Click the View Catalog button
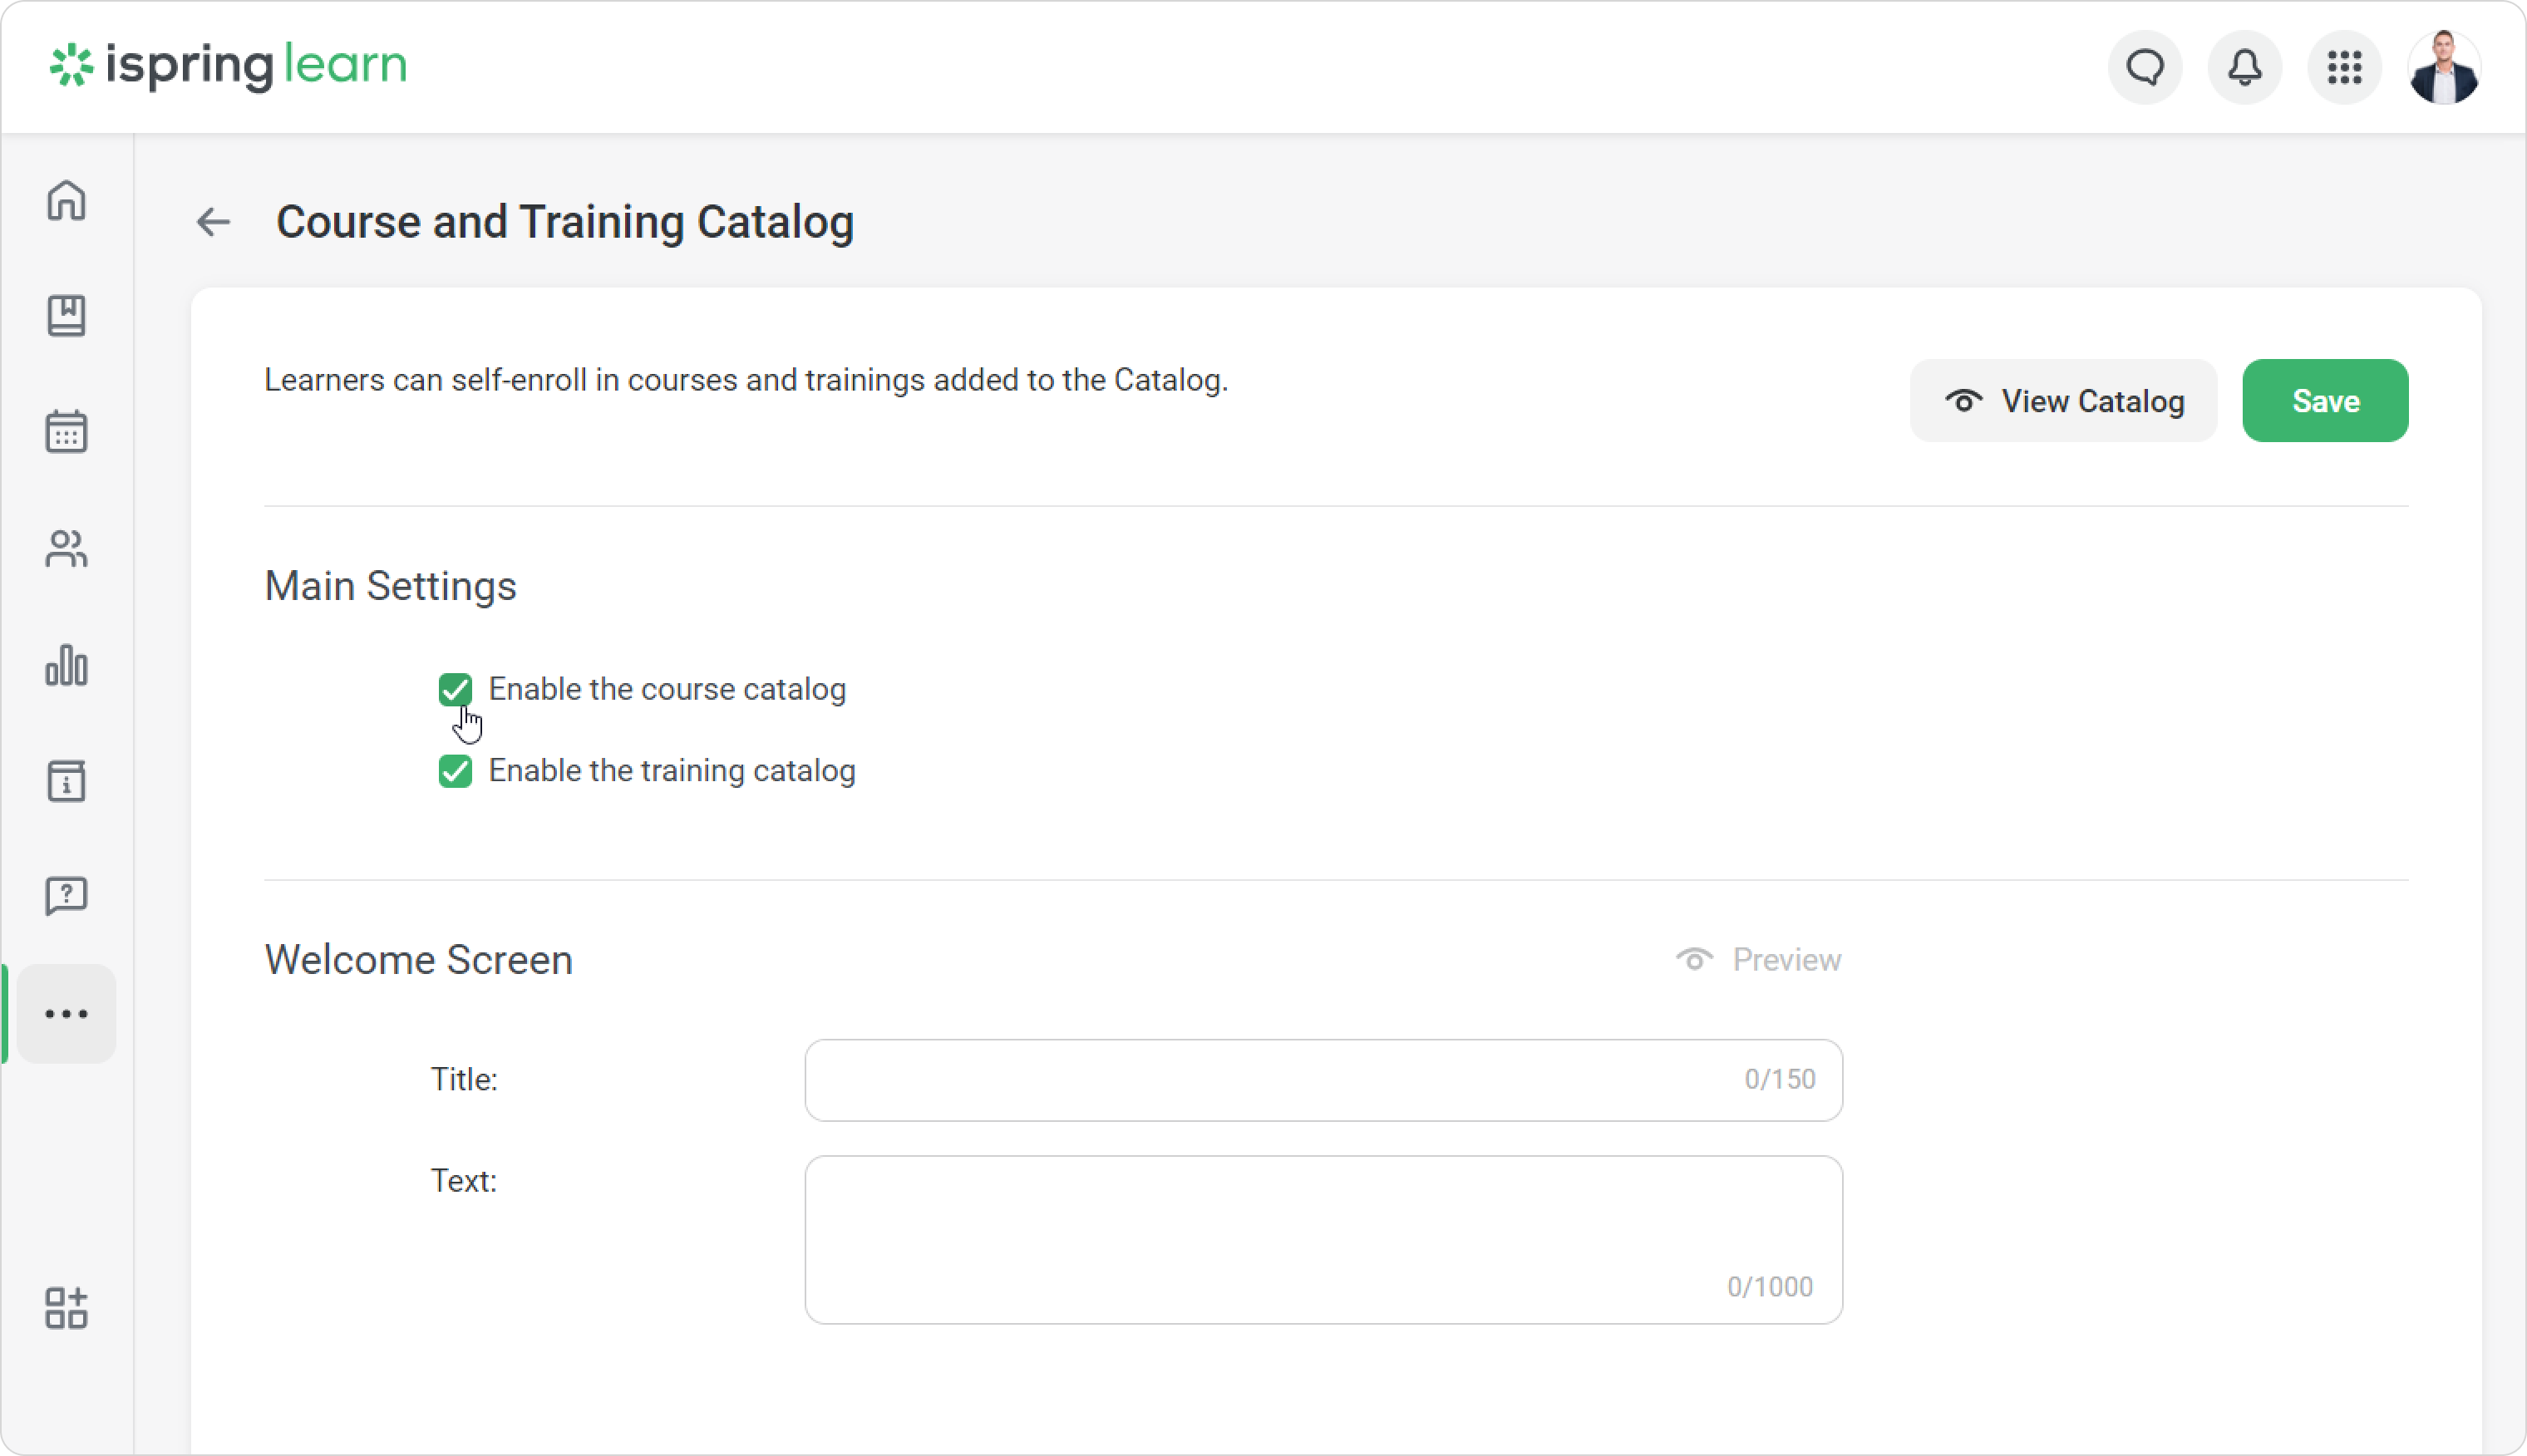 pos(2063,400)
